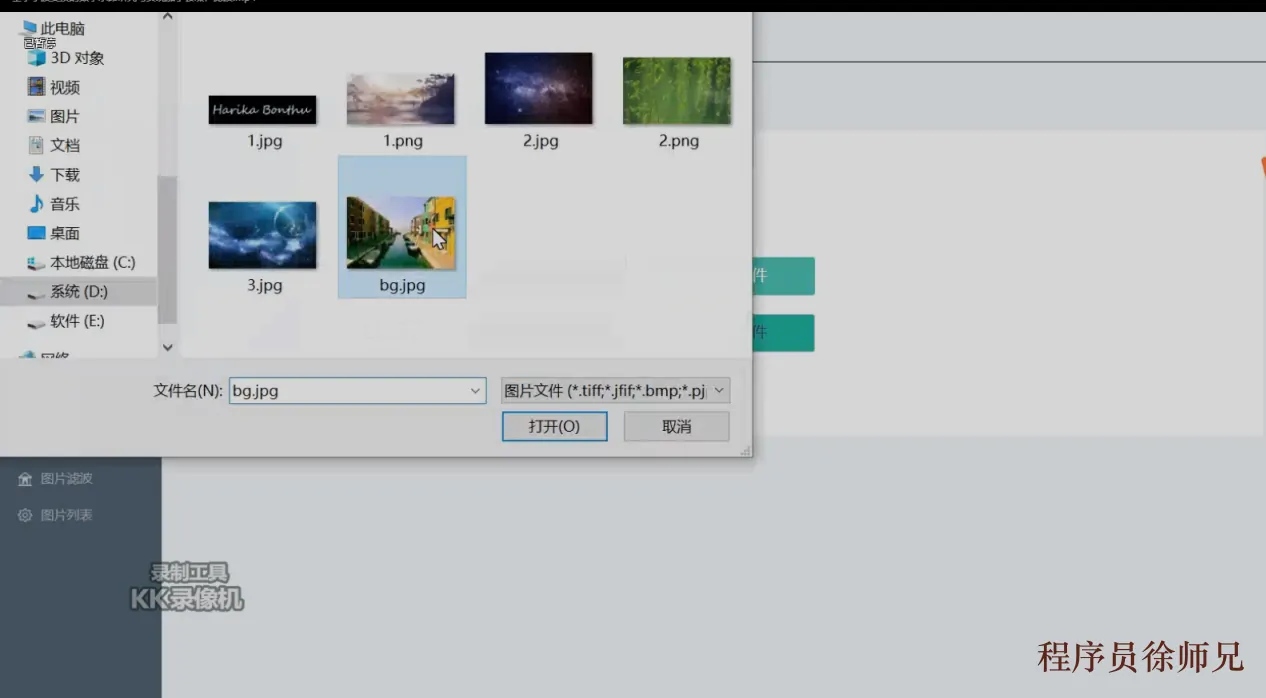Click the 1.png file name label
The width and height of the screenshot is (1266, 698).
coord(403,141)
